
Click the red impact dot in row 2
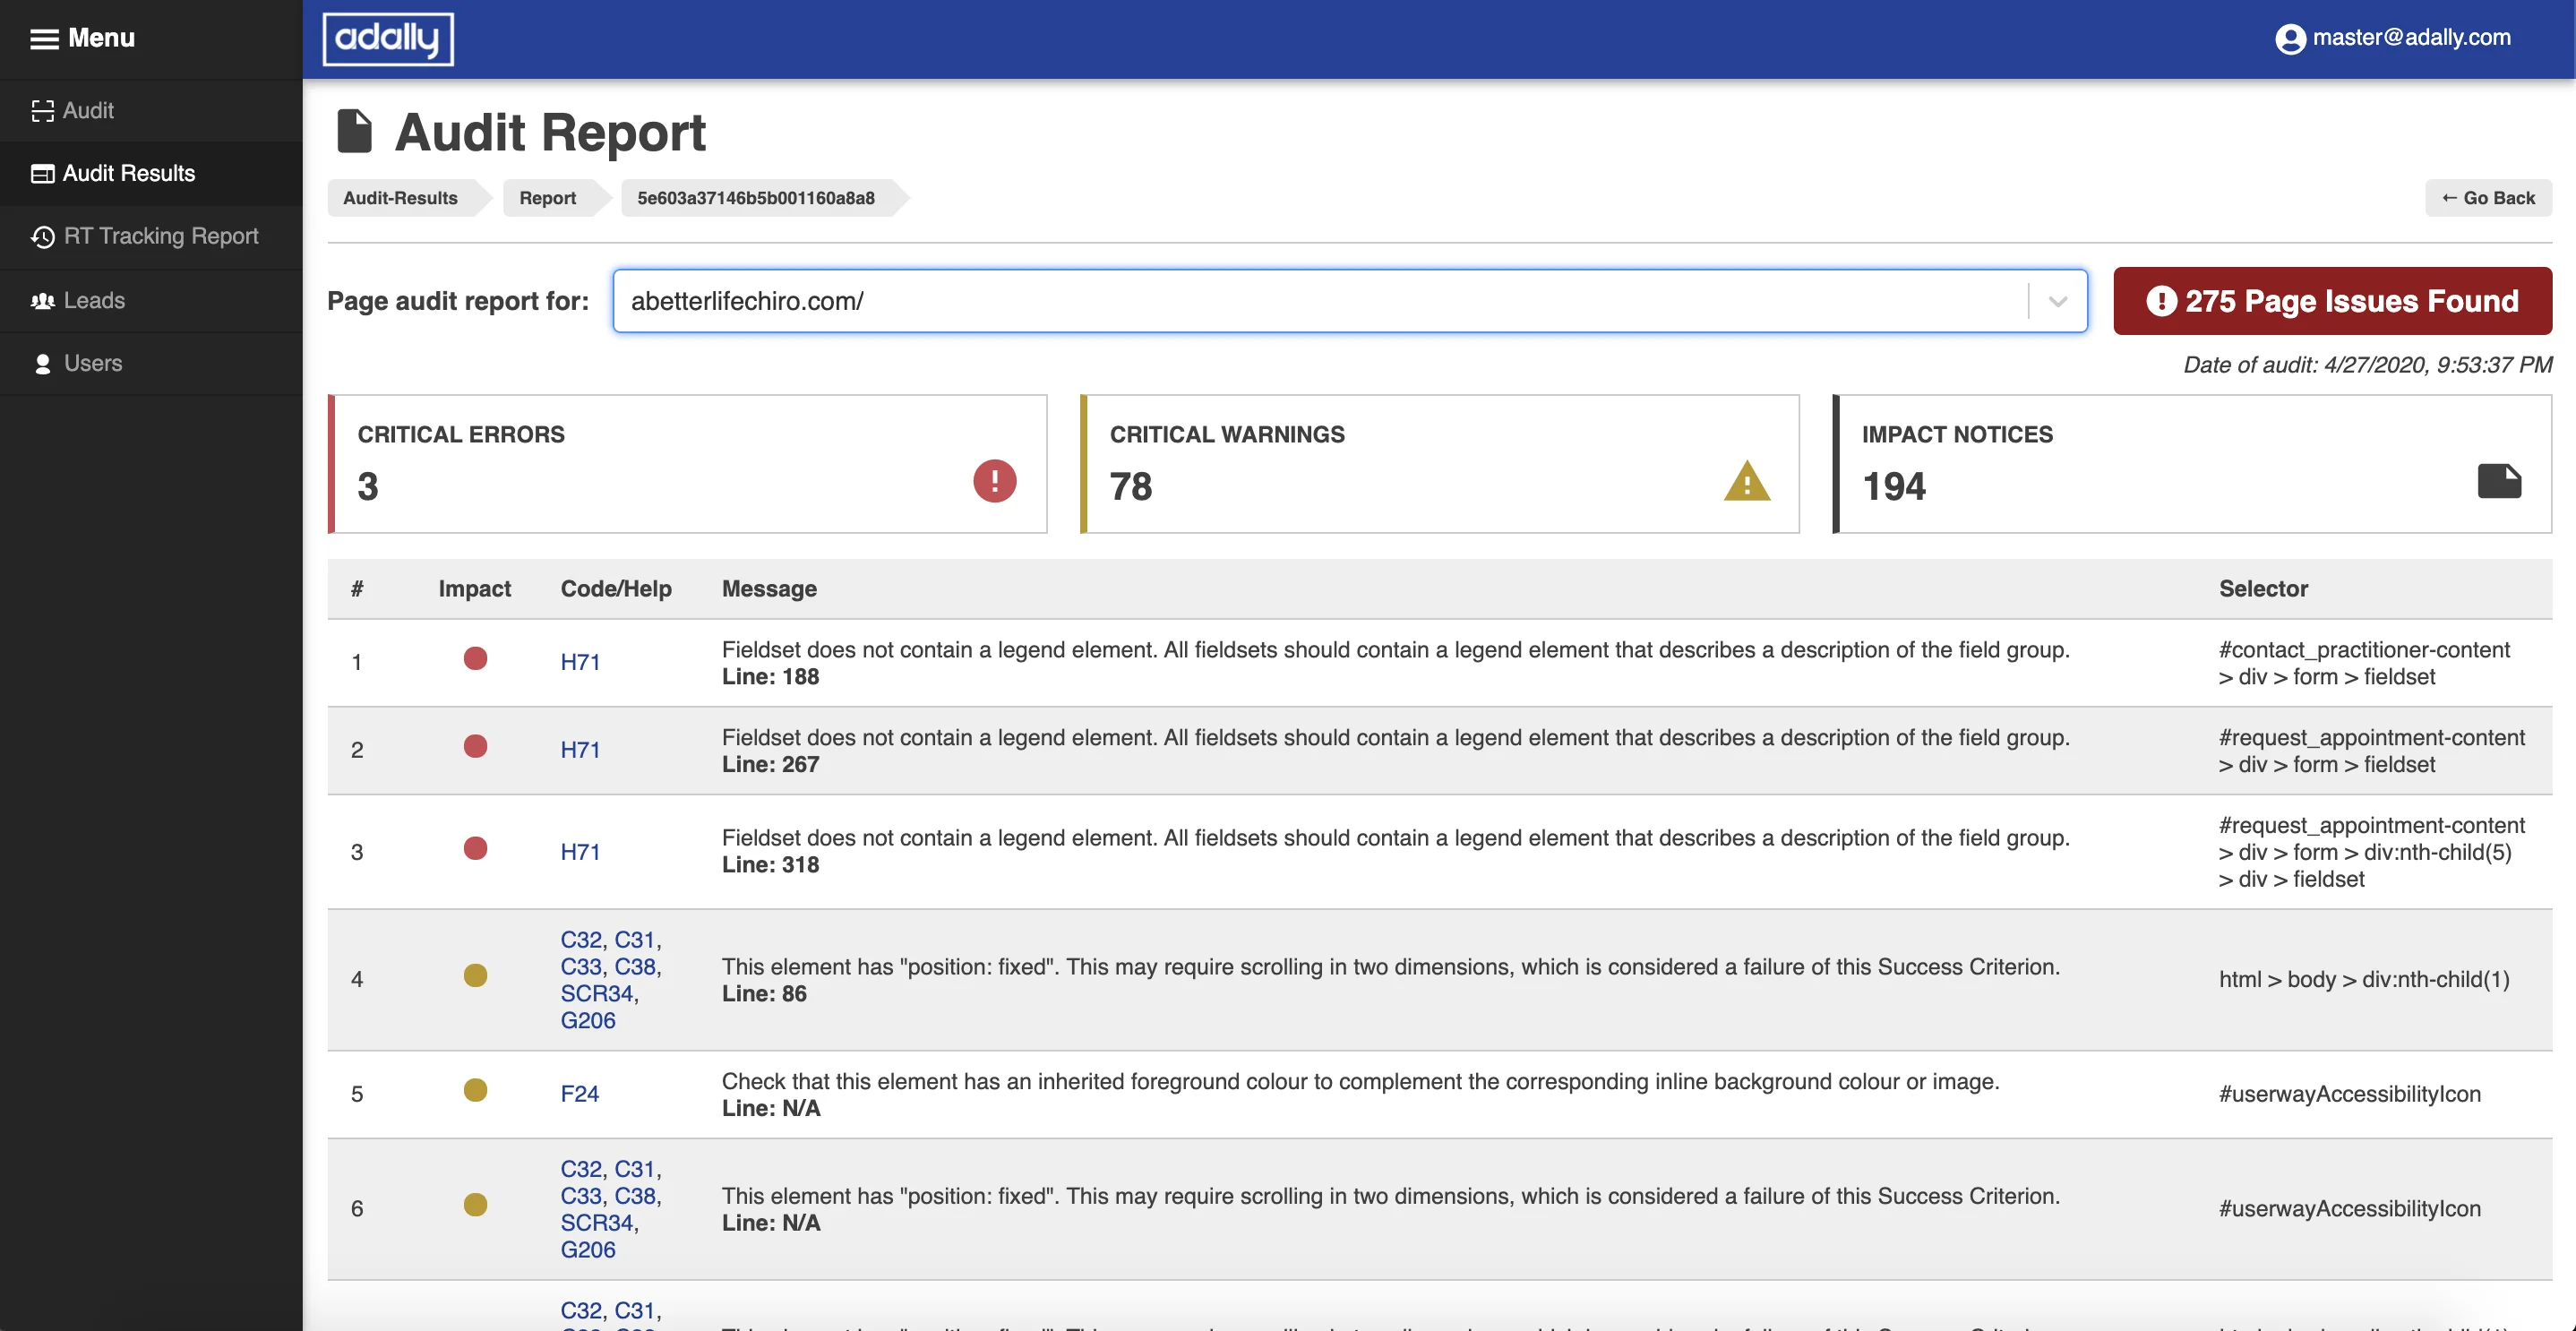[x=475, y=747]
